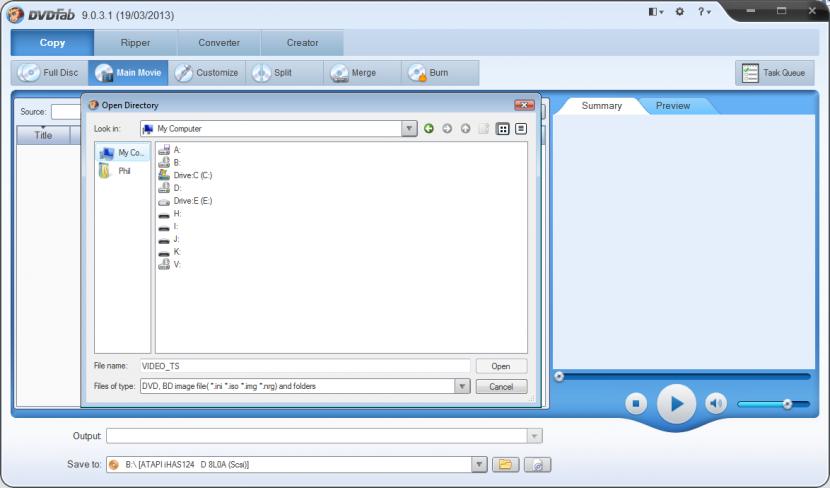Close the Open Directory dialog
The image size is (830, 488).
(x=524, y=105)
